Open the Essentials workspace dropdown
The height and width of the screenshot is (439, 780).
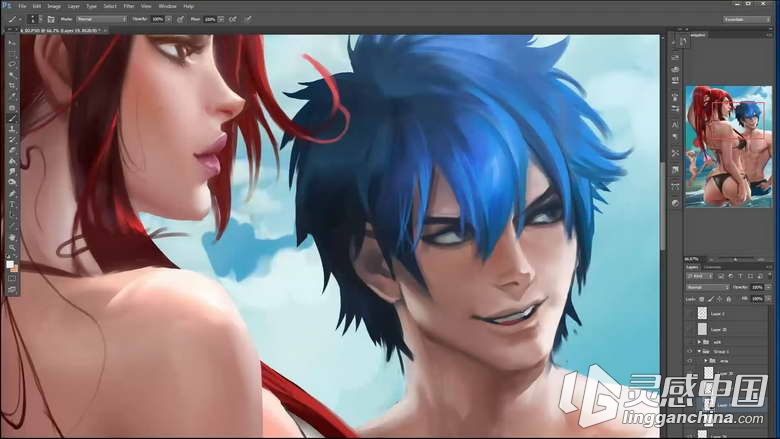pyautogui.click(x=747, y=19)
